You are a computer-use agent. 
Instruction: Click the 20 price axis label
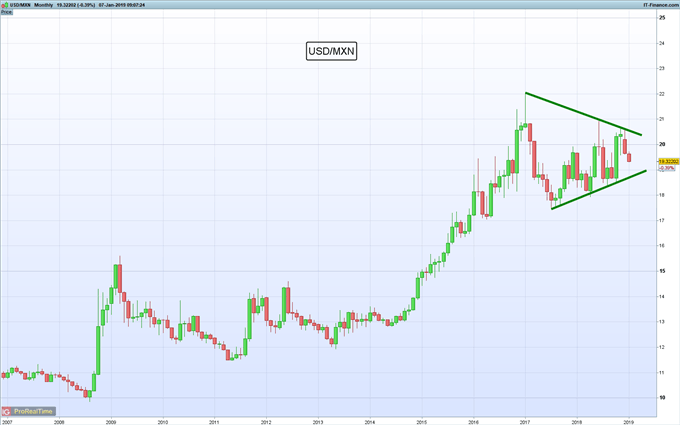click(662, 144)
